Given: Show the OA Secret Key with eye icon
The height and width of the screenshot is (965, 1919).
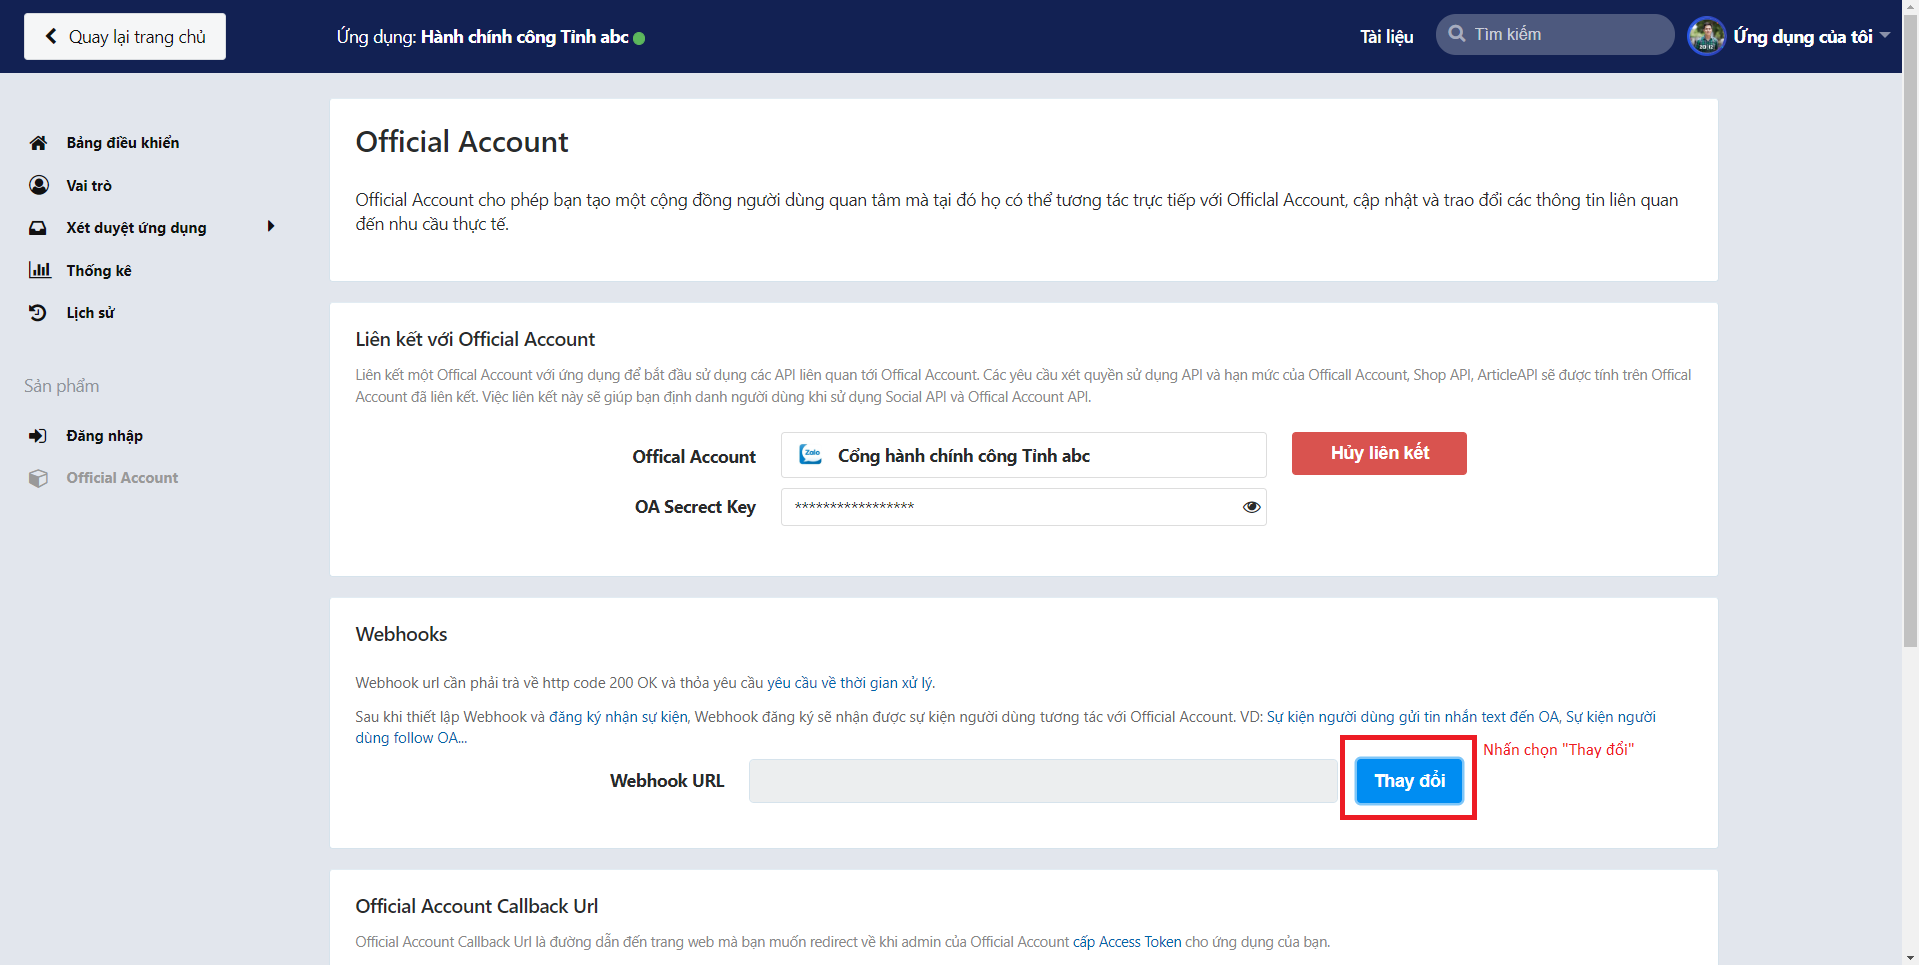Looking at the screenshot, I should [x=1251, y=507].
